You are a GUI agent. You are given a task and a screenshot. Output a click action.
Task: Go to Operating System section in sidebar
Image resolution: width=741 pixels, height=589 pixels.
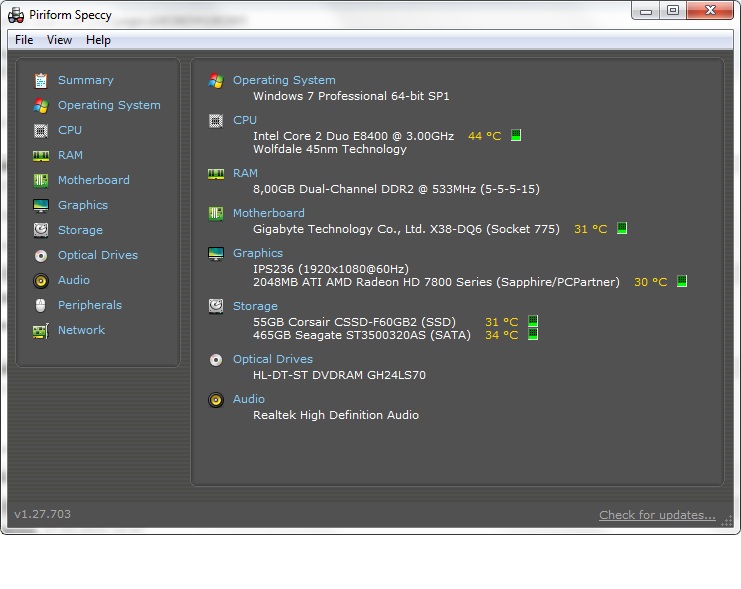tap(109, 105)
